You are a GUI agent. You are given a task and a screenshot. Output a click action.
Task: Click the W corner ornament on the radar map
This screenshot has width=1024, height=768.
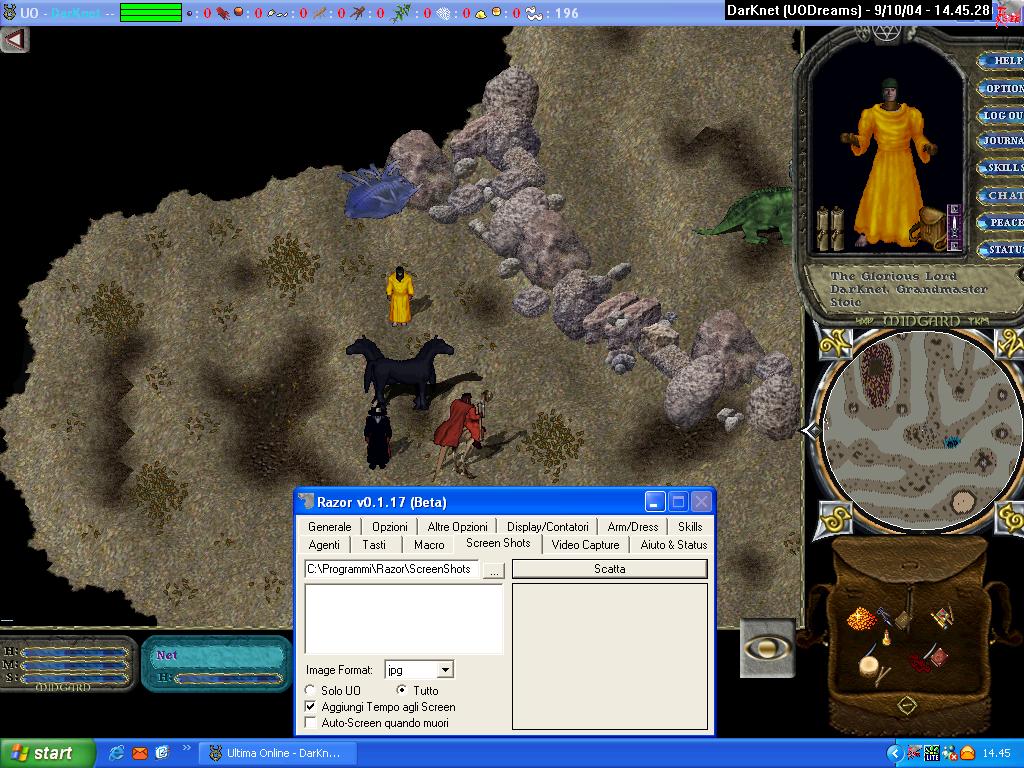836,342
